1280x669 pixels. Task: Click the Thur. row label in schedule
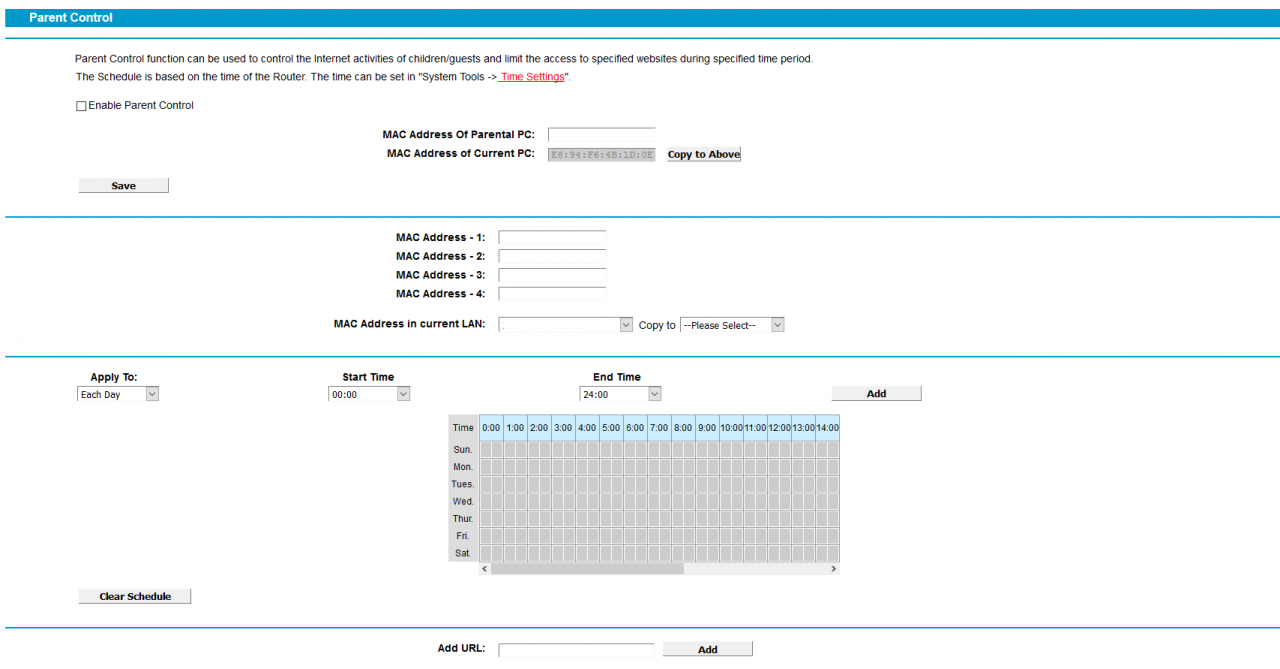(463, 519)
